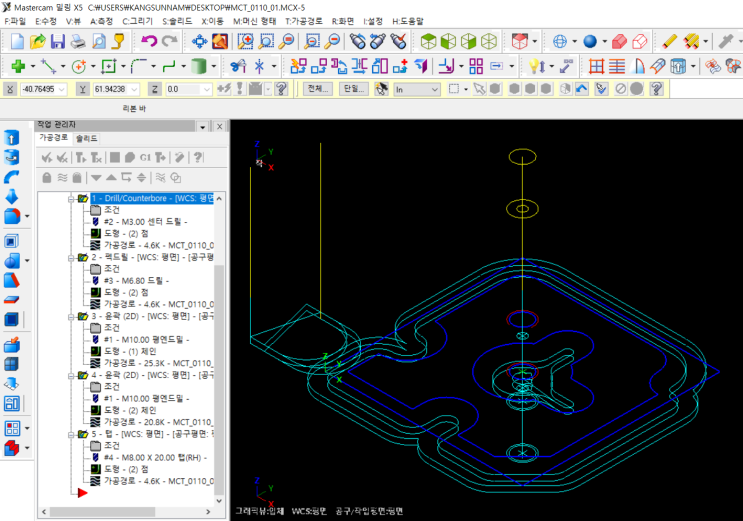This screenshot has width=743, height=521.
Task: Open the 'In' selection mode dropdown
Action: (436, 89)
